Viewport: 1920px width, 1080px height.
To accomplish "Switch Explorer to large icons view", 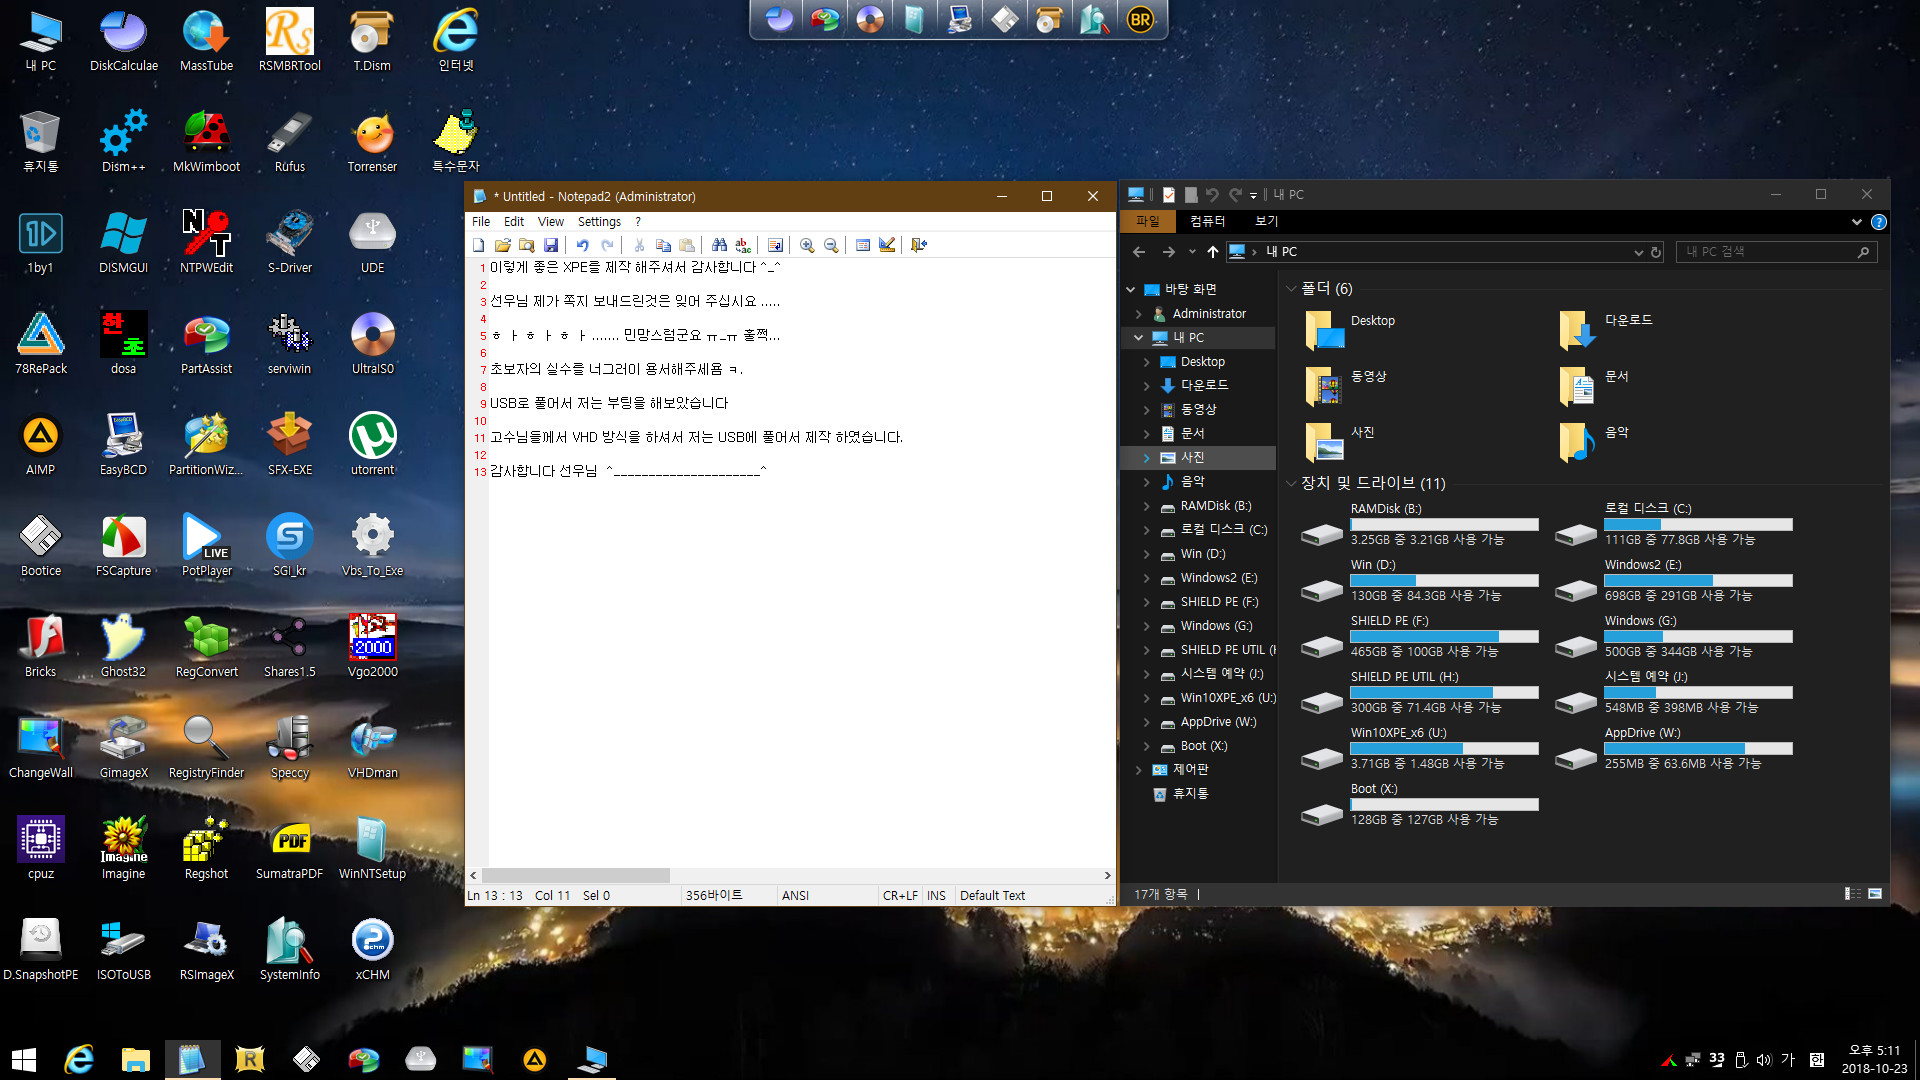I will [x=1875, y=894].
